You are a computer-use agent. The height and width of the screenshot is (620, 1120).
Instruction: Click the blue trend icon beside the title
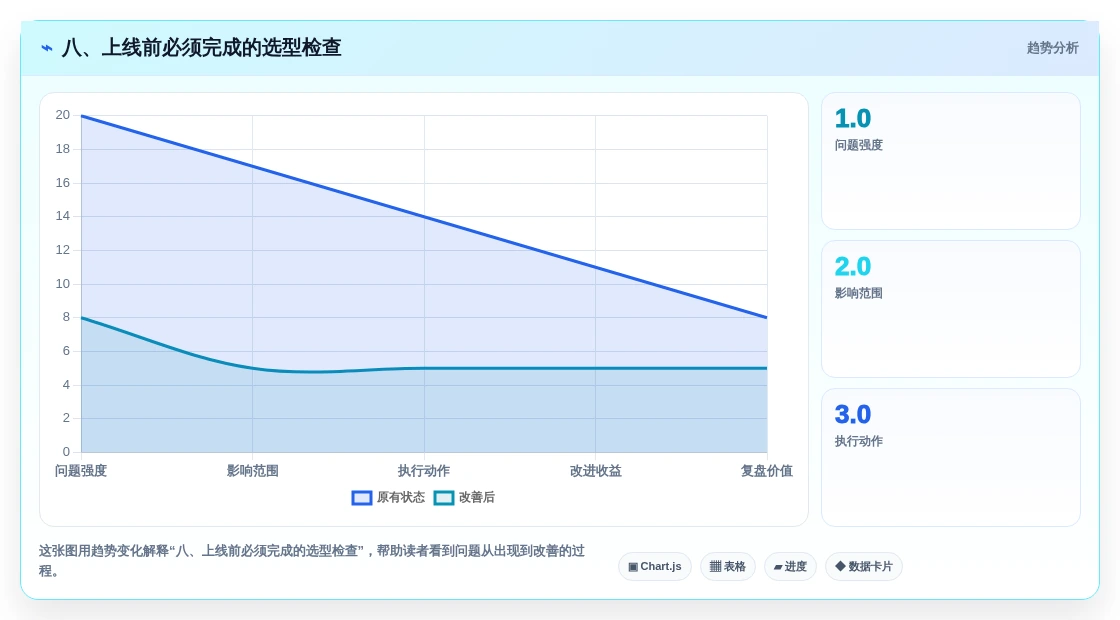pos(47,48)
